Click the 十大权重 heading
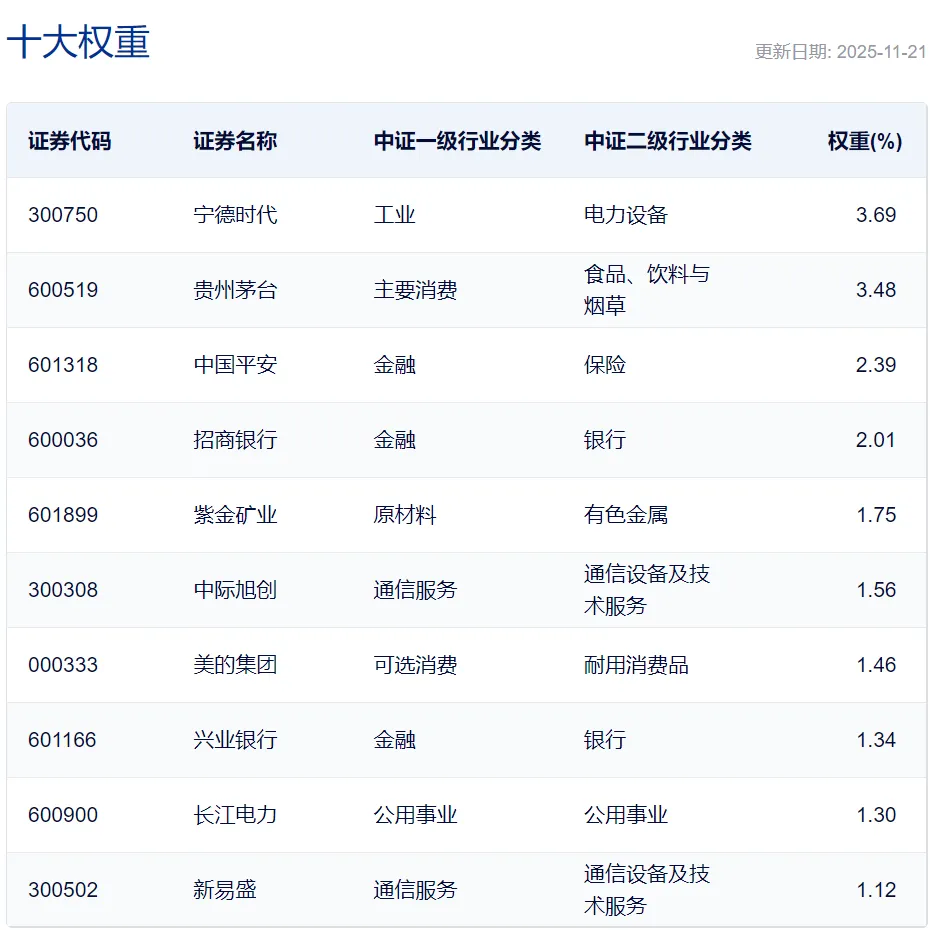This screenshot has height=930, width=930. 78,42
